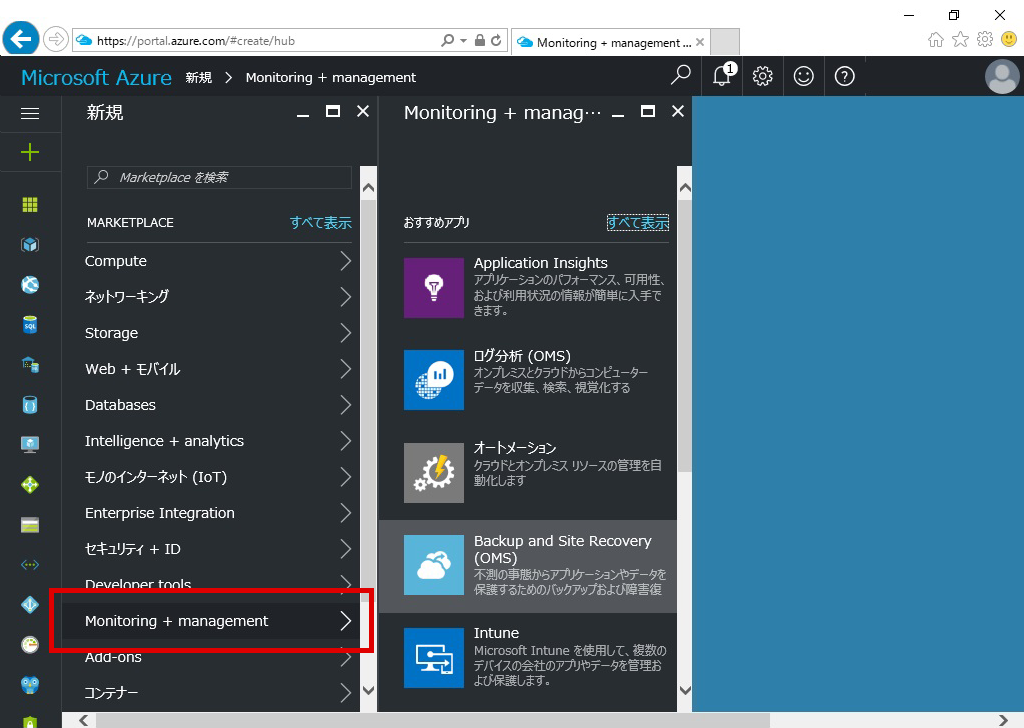Click horizontal scrollbar left arrow at bottom
This screenshot has height=728, width=1024.
pyautogui.click(x=83, y=720)
